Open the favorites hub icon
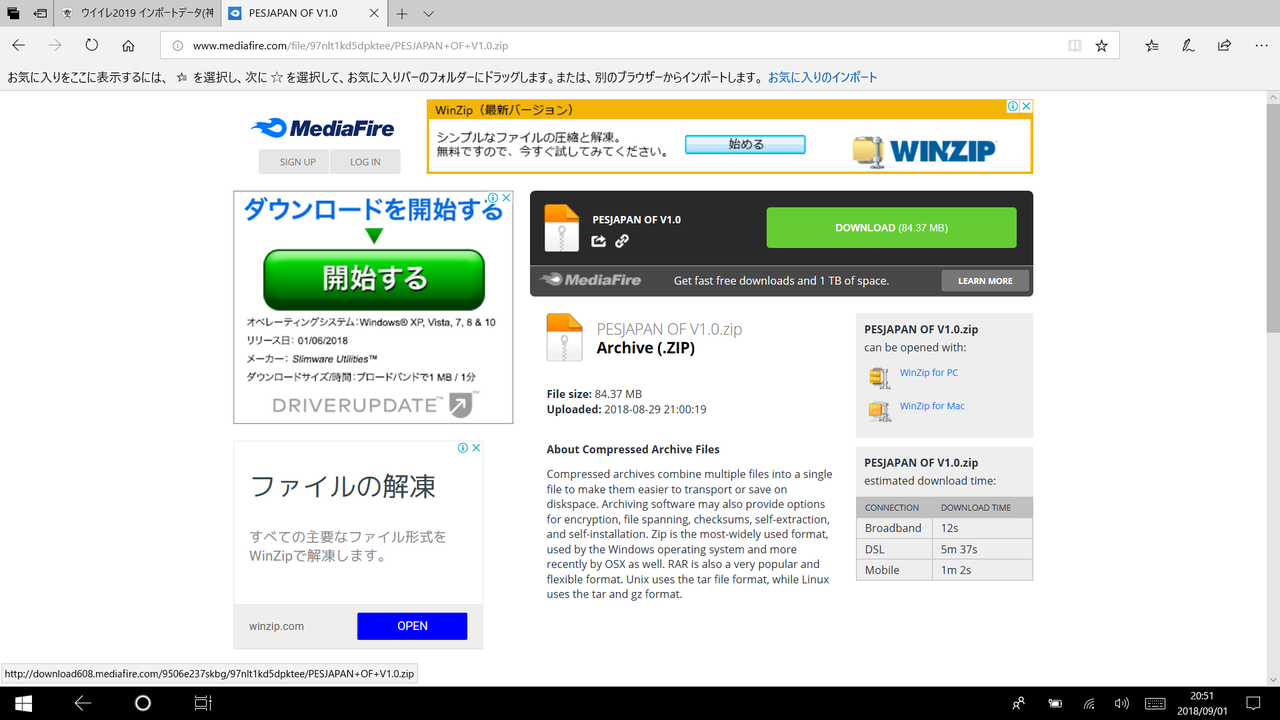The image size is (1280, 720). click(x=1152, y=45)
